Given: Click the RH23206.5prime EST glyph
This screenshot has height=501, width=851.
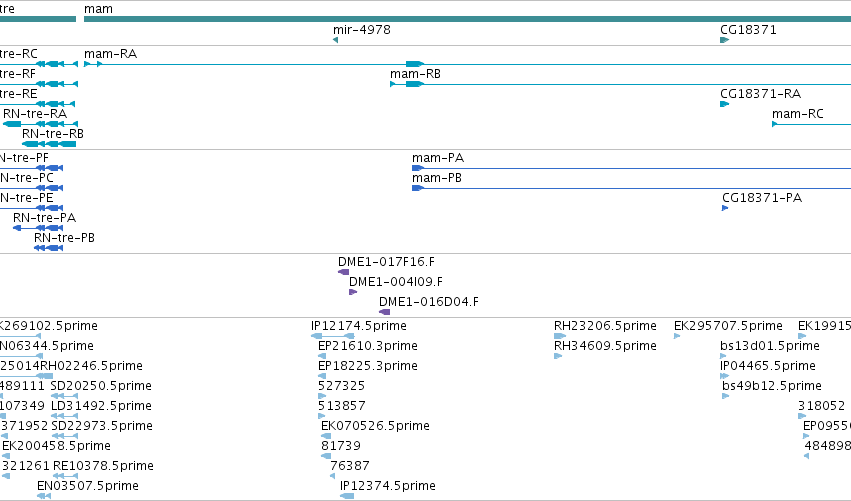Looking at the screenshot, I should click(x=560, y=336).
